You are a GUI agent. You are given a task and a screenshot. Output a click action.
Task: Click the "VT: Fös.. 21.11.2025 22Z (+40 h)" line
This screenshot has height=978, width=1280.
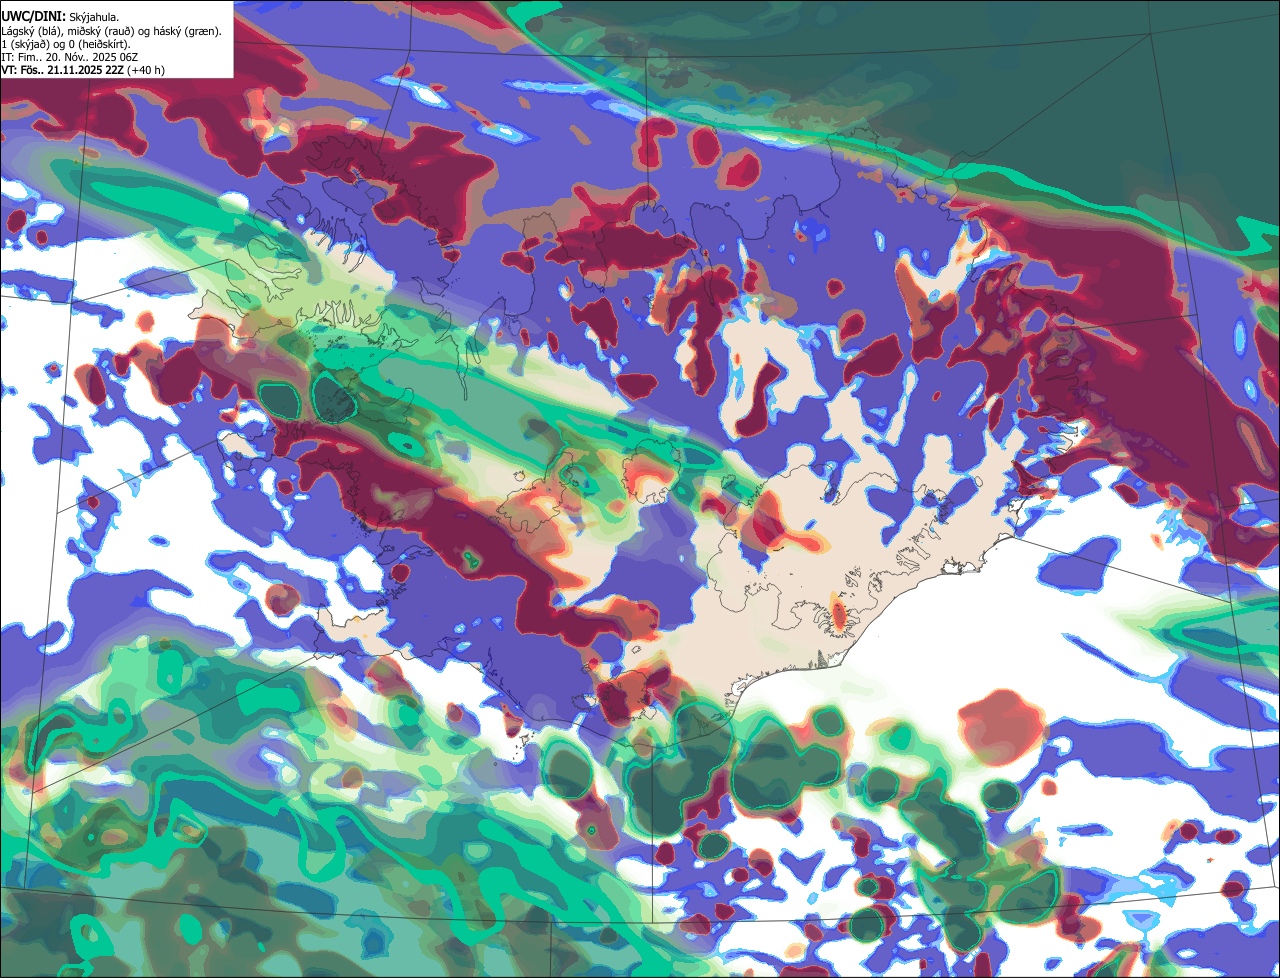(83, 70)
